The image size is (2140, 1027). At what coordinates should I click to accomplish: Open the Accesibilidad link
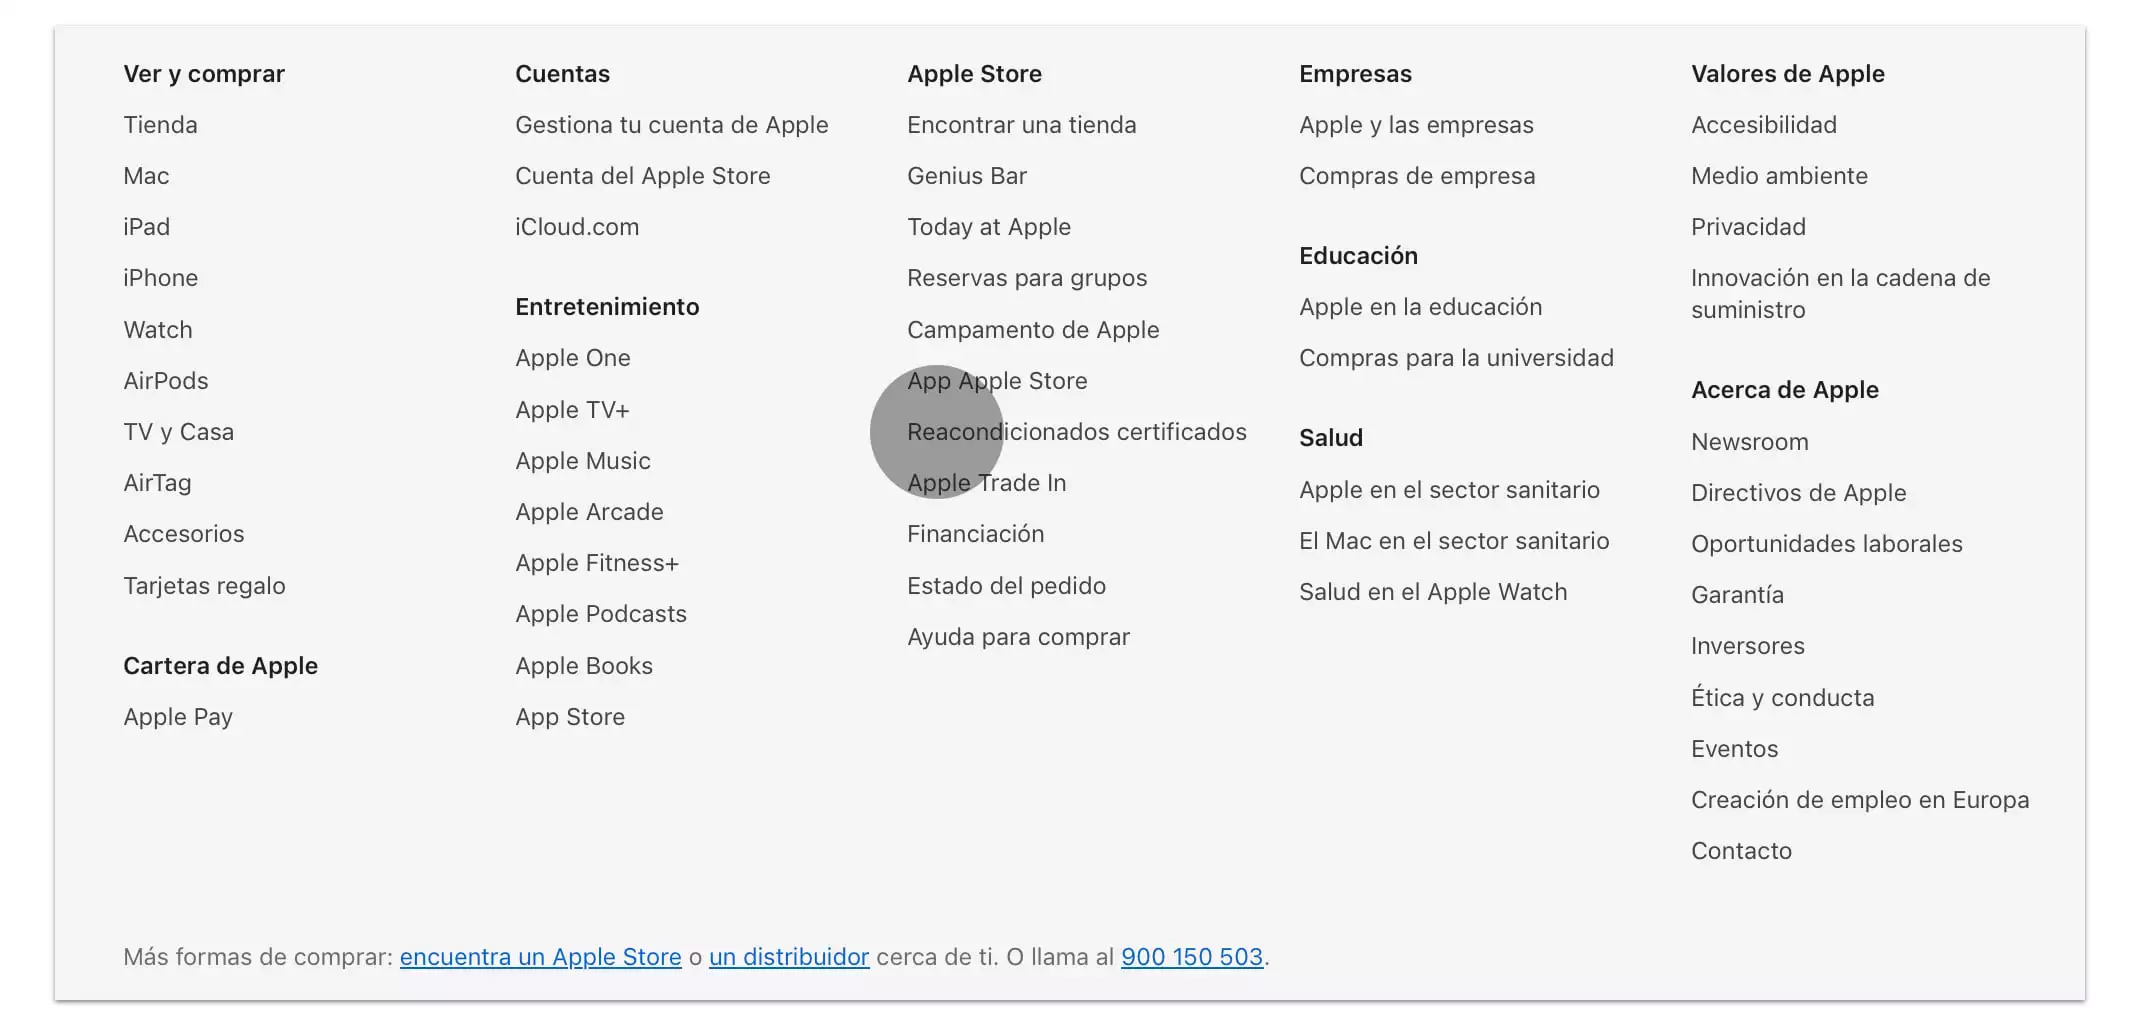pyautogui.click(x=1763, y=125)
